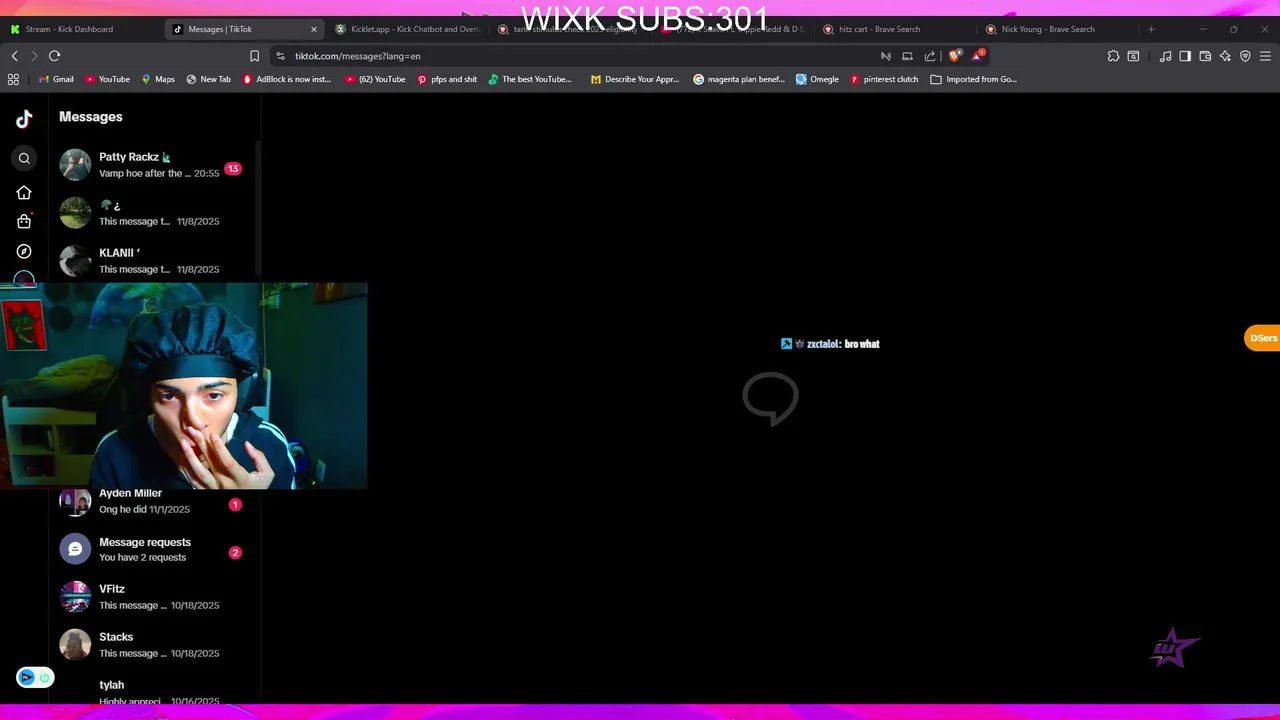
Task: Open the Stacks conversation
Action: click(152, 645)
